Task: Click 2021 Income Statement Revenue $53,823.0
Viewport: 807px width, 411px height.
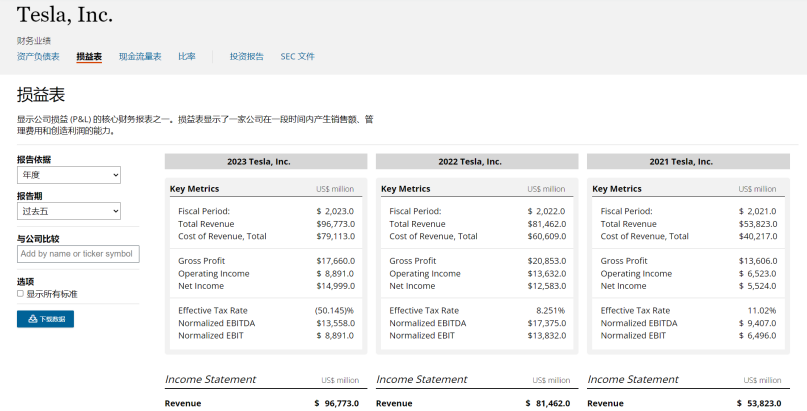Action: coord(759,403)
